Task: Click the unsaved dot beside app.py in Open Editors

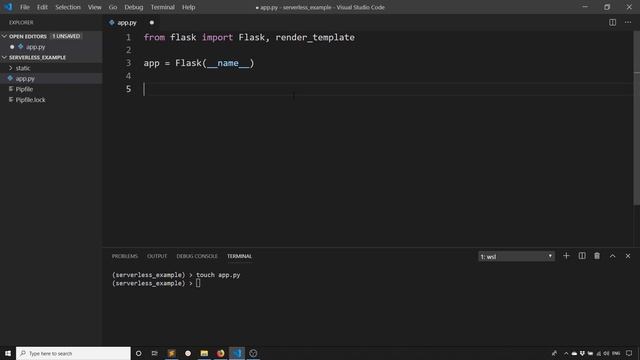Action: (x=12, y=47)
